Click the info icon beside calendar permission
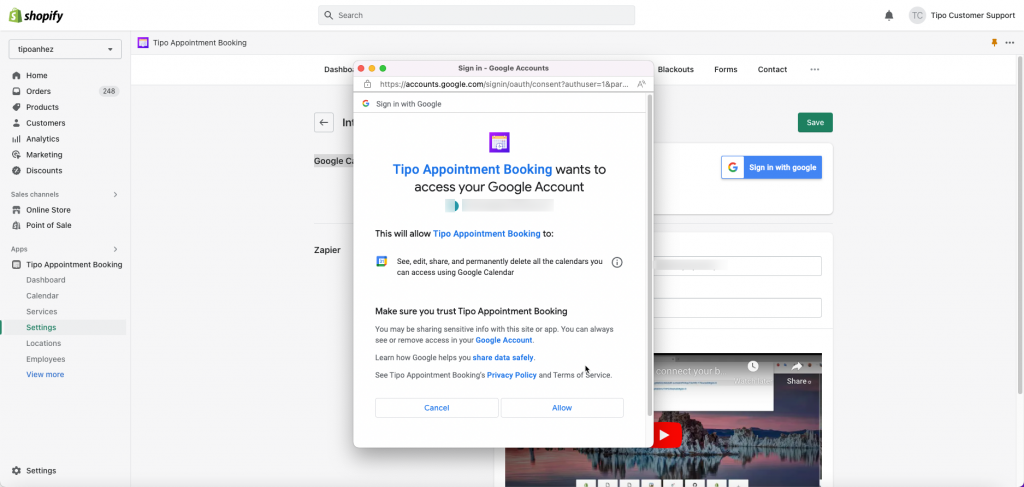This screenshot has width=1024, height=487. point(616,262)
